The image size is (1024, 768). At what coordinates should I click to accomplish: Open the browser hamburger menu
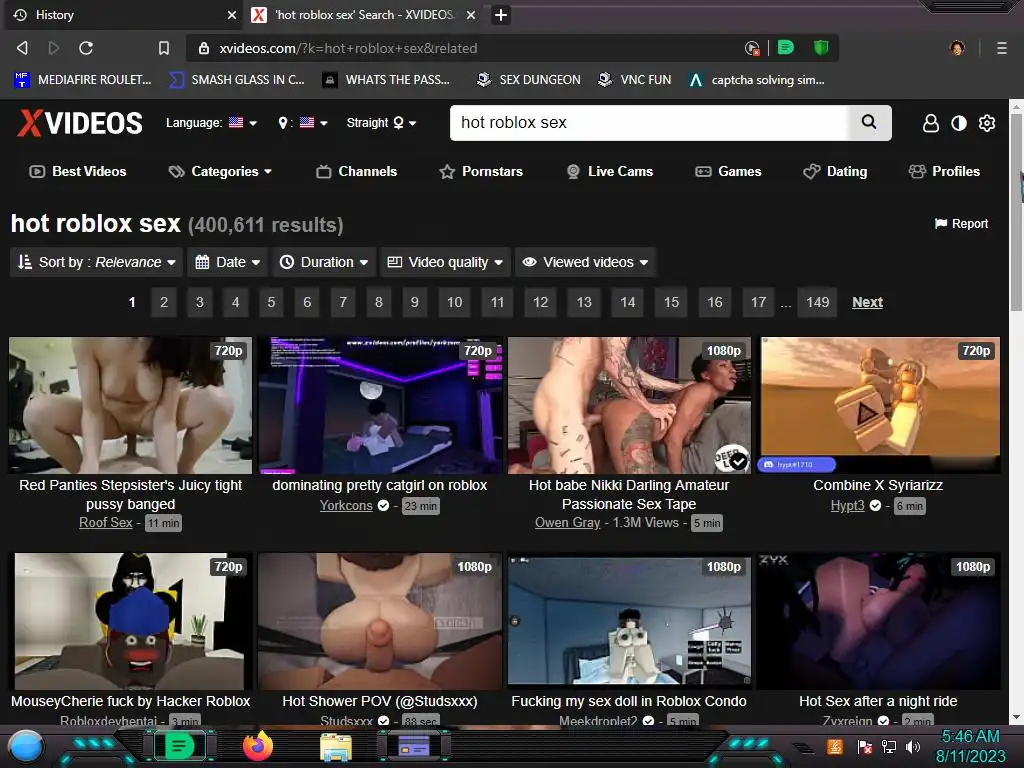[x=1001, y=48]
